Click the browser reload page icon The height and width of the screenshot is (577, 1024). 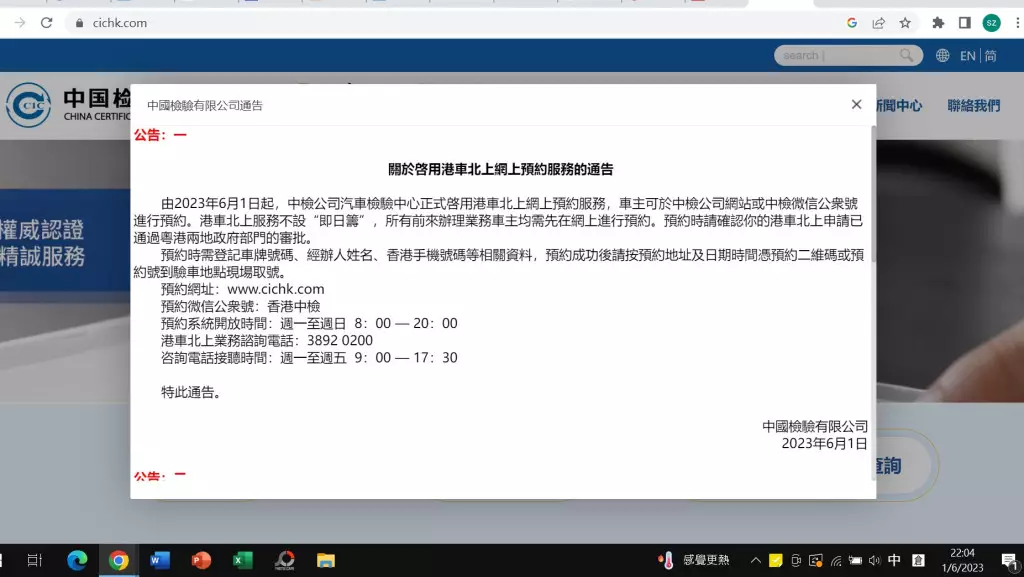point(46,23)
